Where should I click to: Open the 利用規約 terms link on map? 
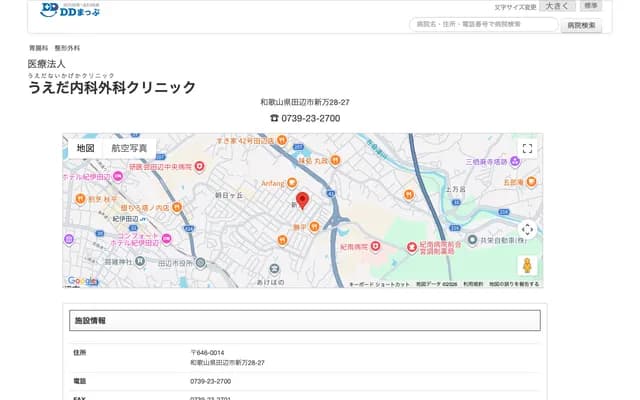tap(472, 284)
